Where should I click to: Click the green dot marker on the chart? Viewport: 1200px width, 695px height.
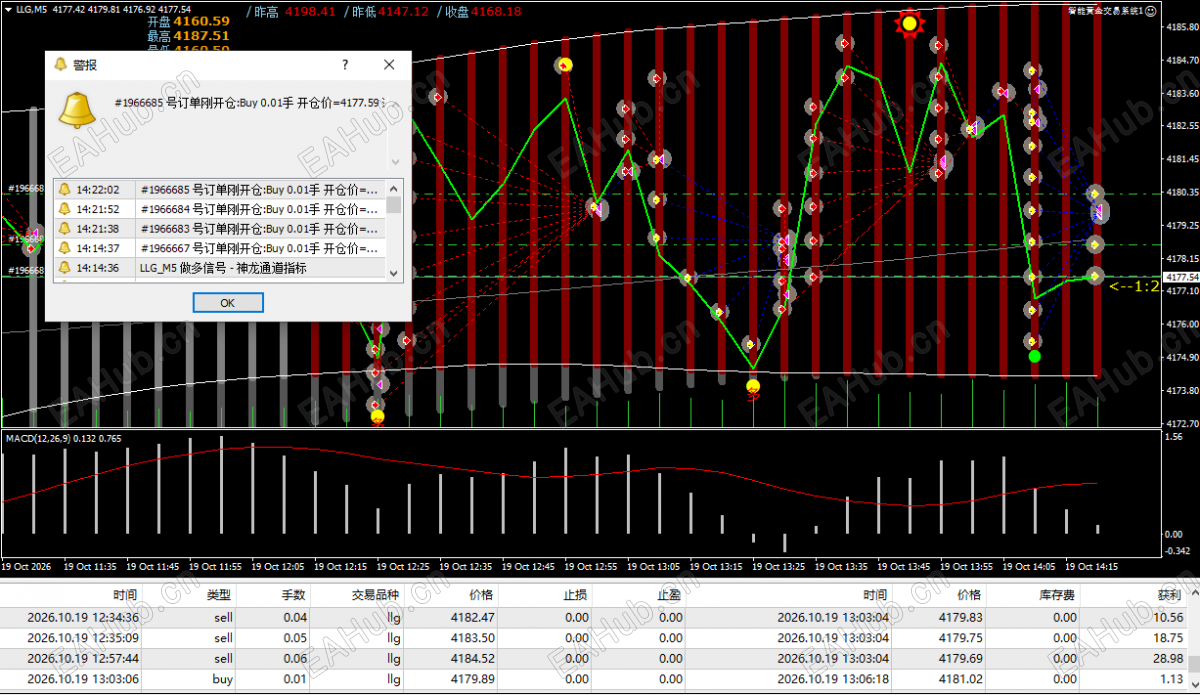click(1034, 356)
